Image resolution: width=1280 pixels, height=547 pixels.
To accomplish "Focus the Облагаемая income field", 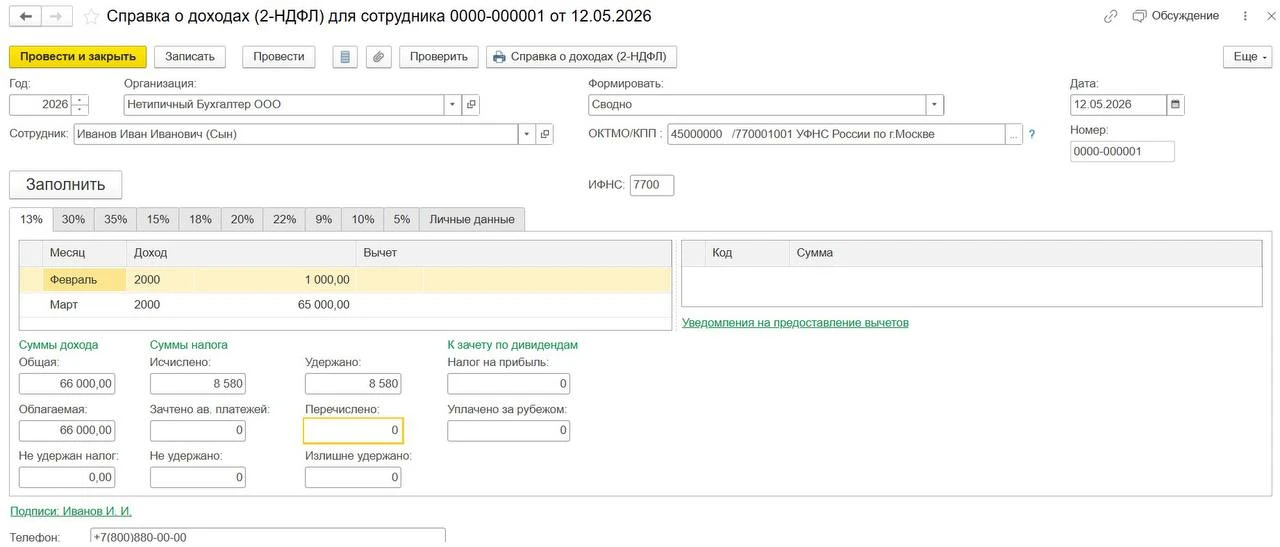I will (67, 430).
